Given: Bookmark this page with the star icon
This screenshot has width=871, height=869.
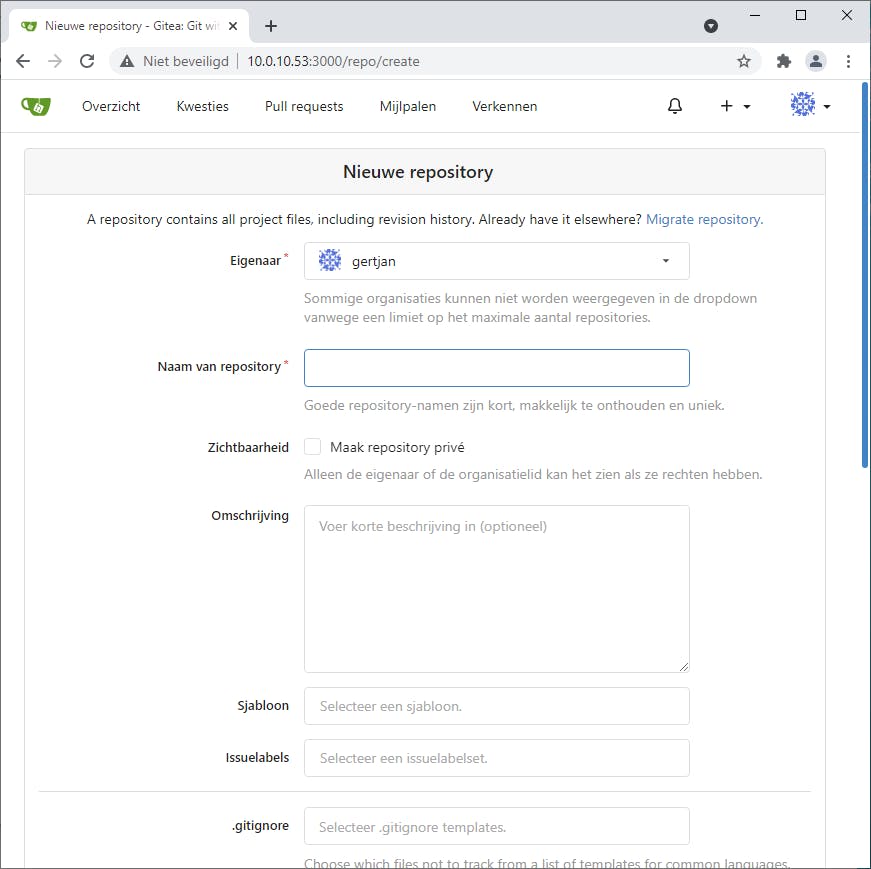Looking at the screenshot, I should coord(744,61).
